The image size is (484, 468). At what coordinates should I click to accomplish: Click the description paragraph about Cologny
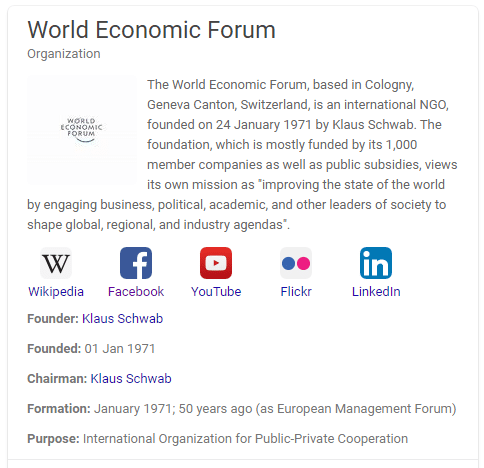tap(242, 155)
